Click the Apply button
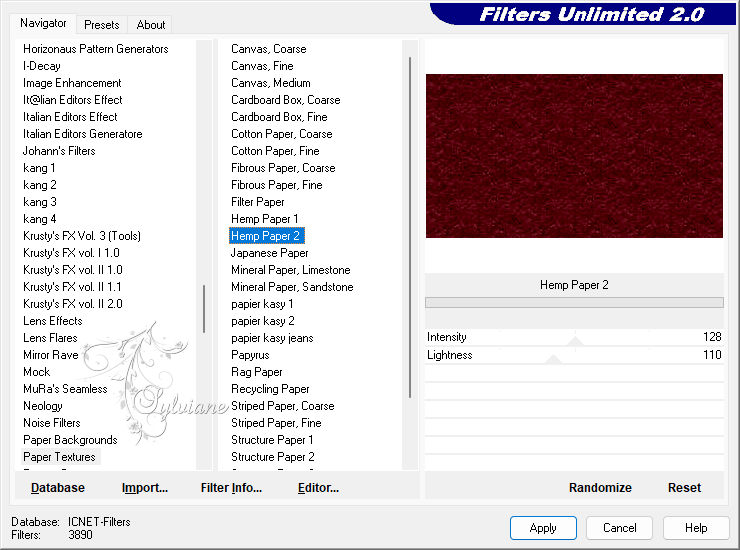This screenshot has height=550, width=740. pos(543,527)
